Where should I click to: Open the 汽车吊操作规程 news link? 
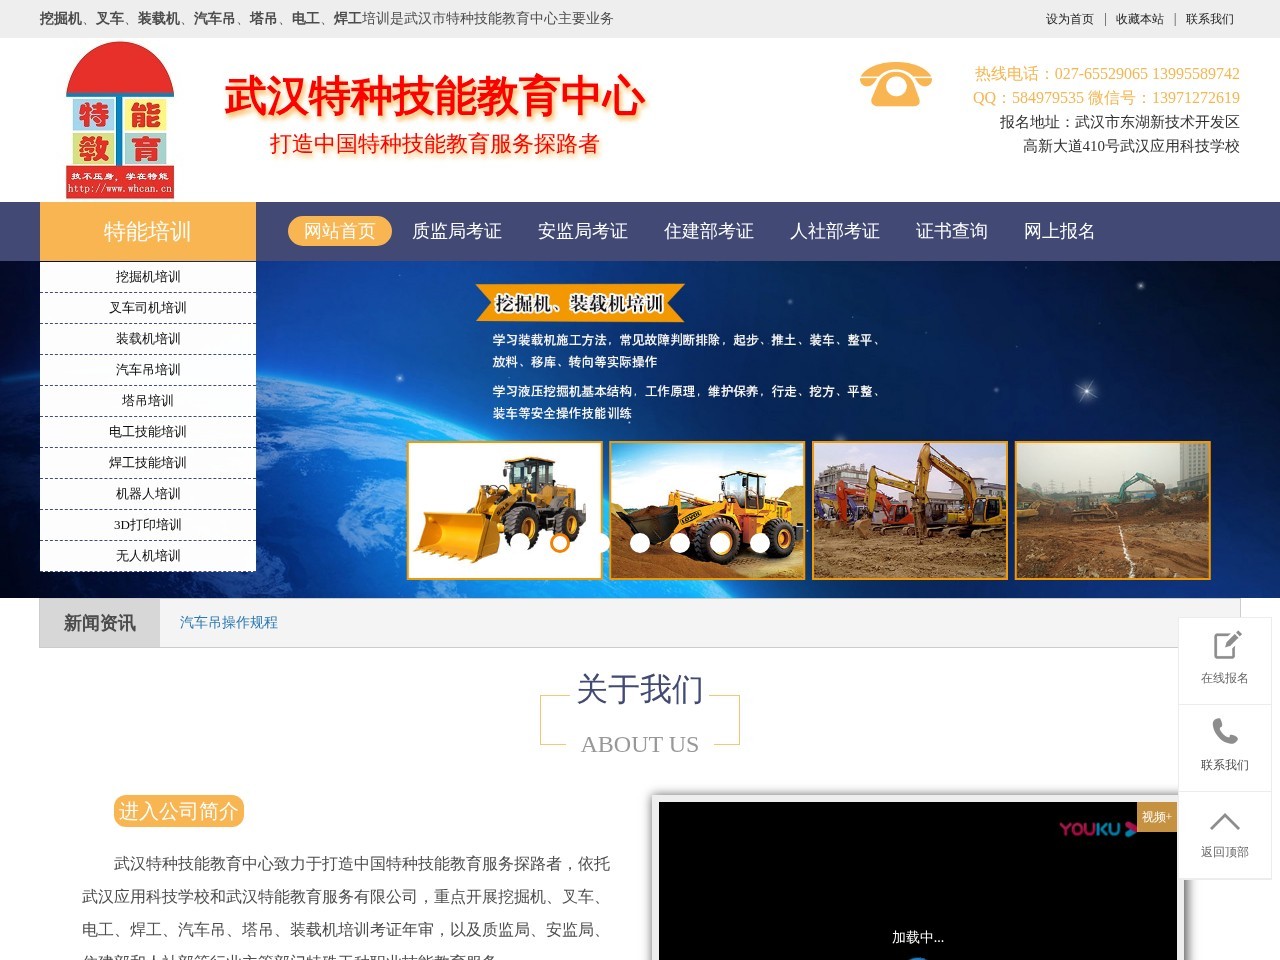pyautogui.click(x=229, y=622)
